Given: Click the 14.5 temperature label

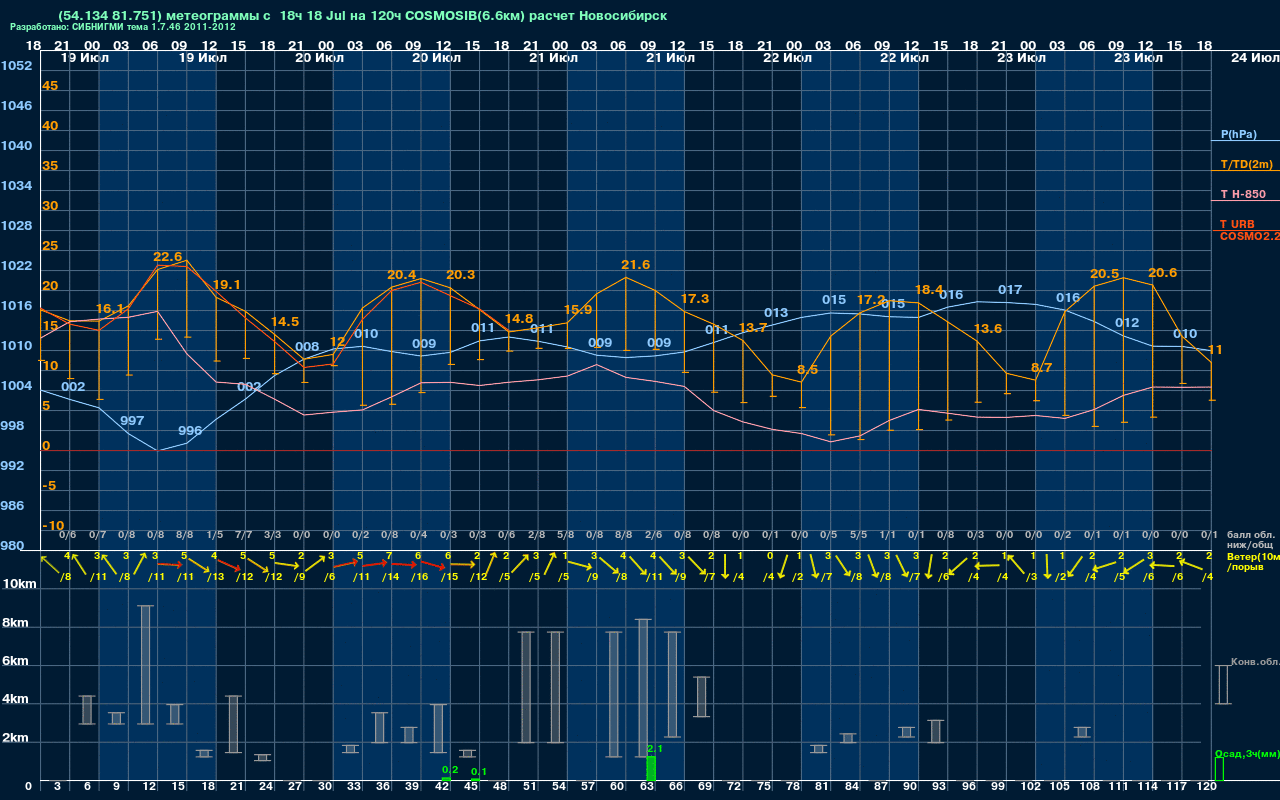Looking at the screenshot, I should (x=285, y=322).
